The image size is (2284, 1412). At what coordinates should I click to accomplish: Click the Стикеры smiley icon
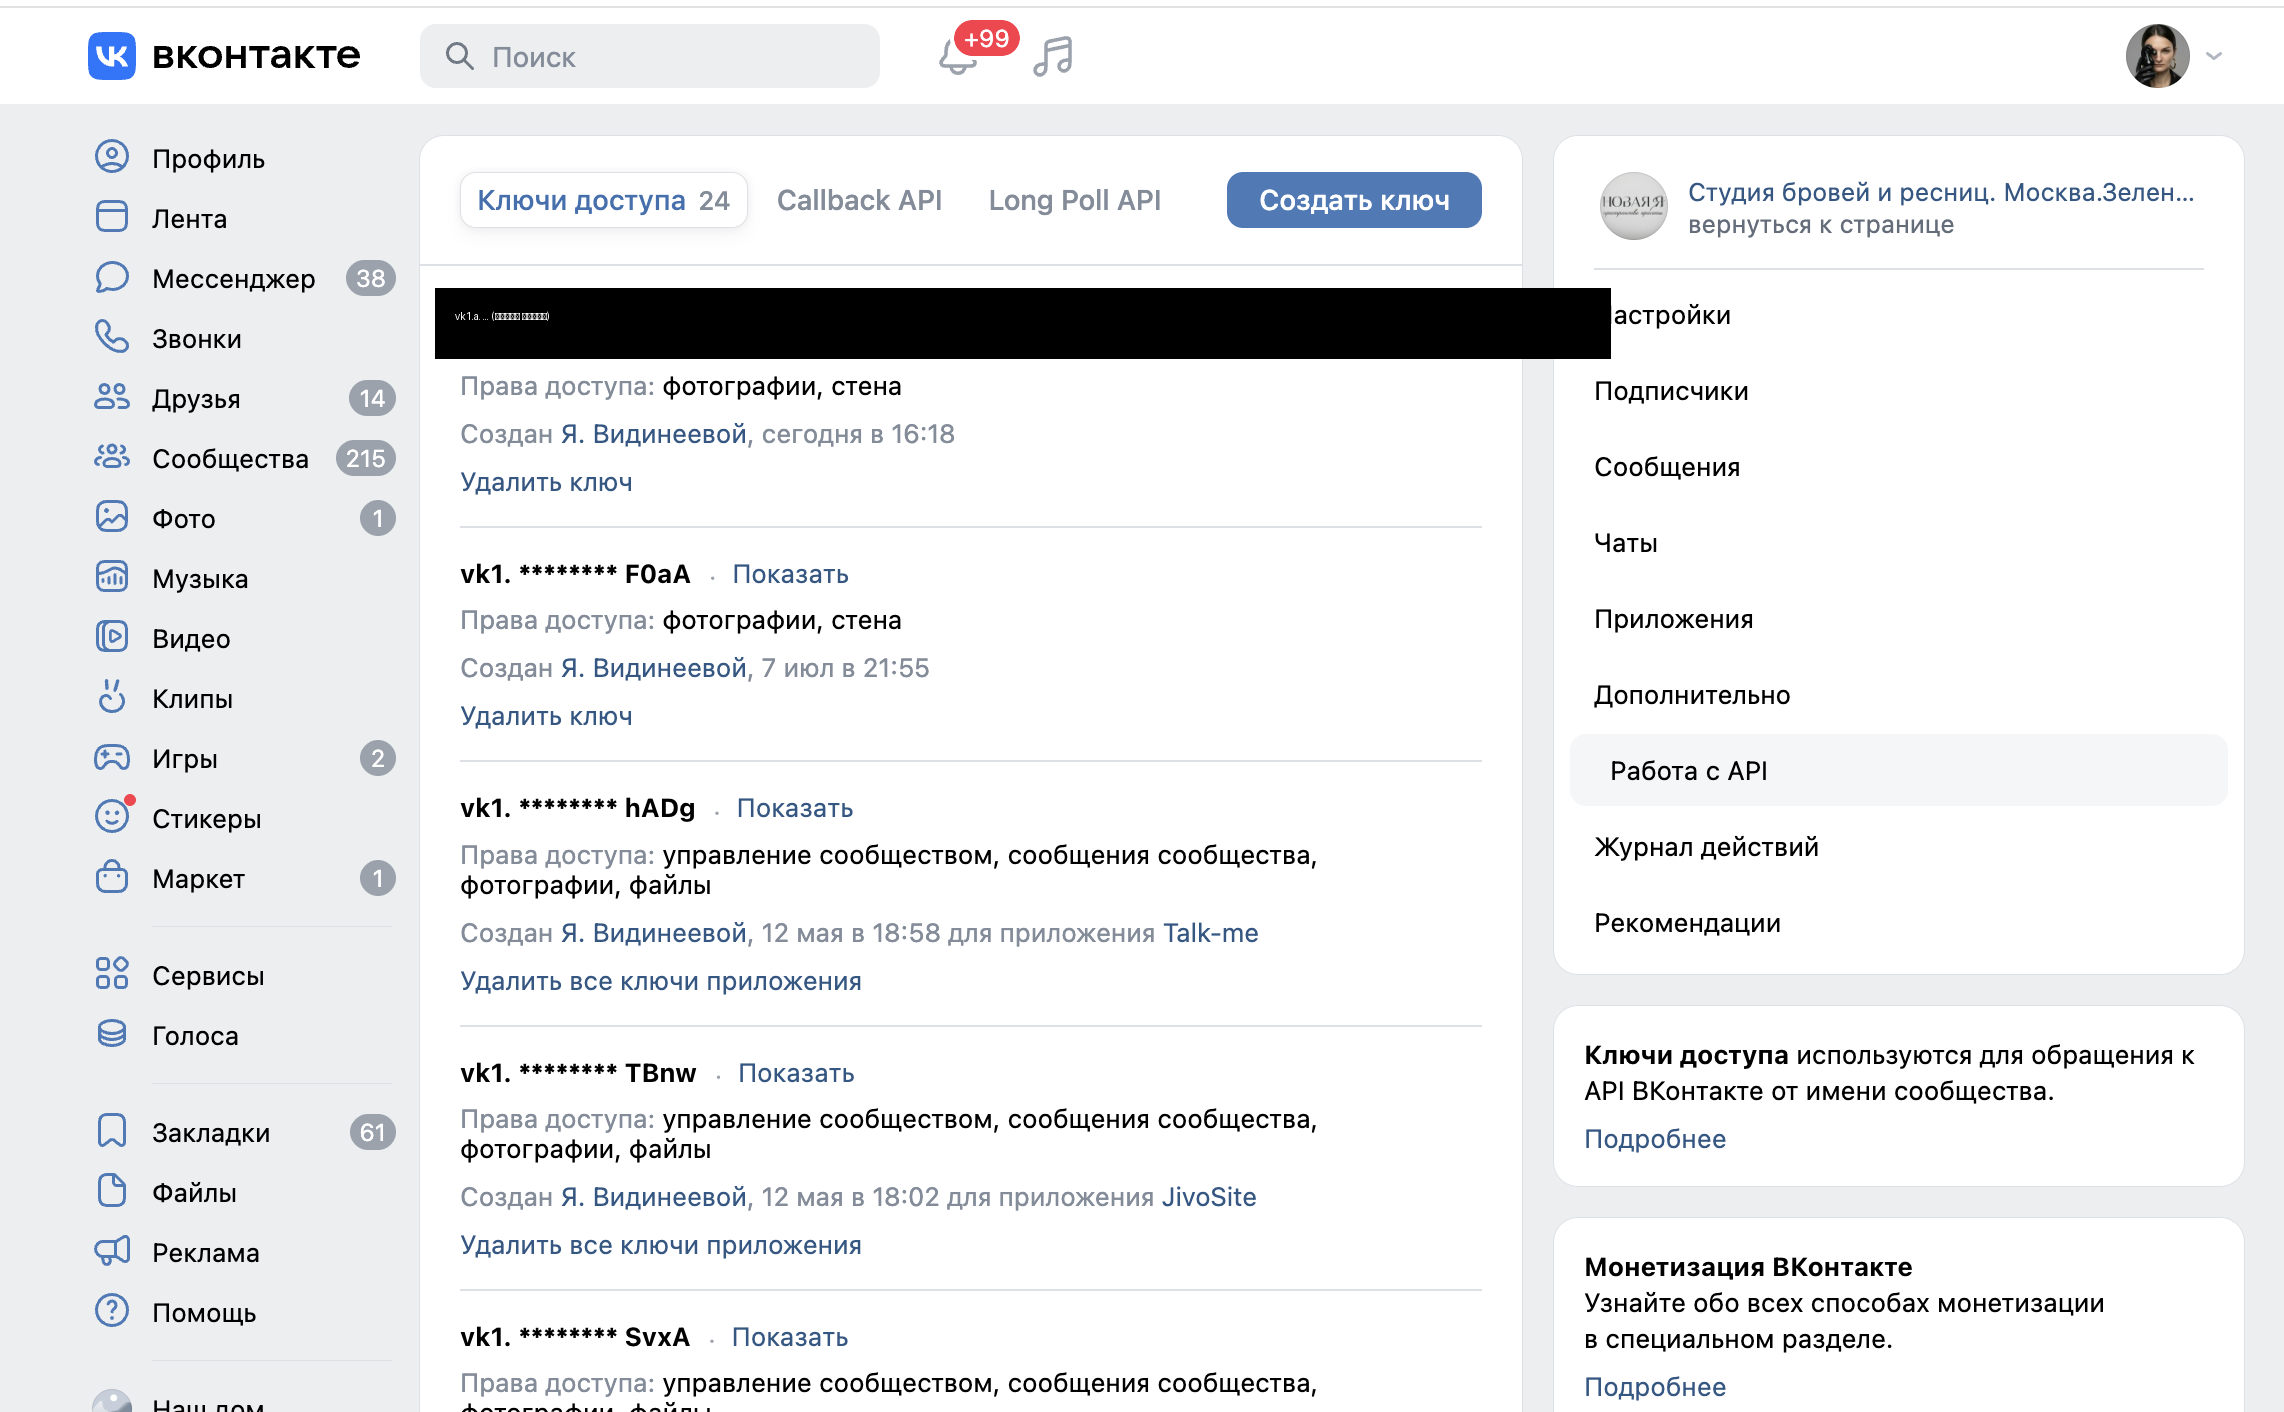112,818
